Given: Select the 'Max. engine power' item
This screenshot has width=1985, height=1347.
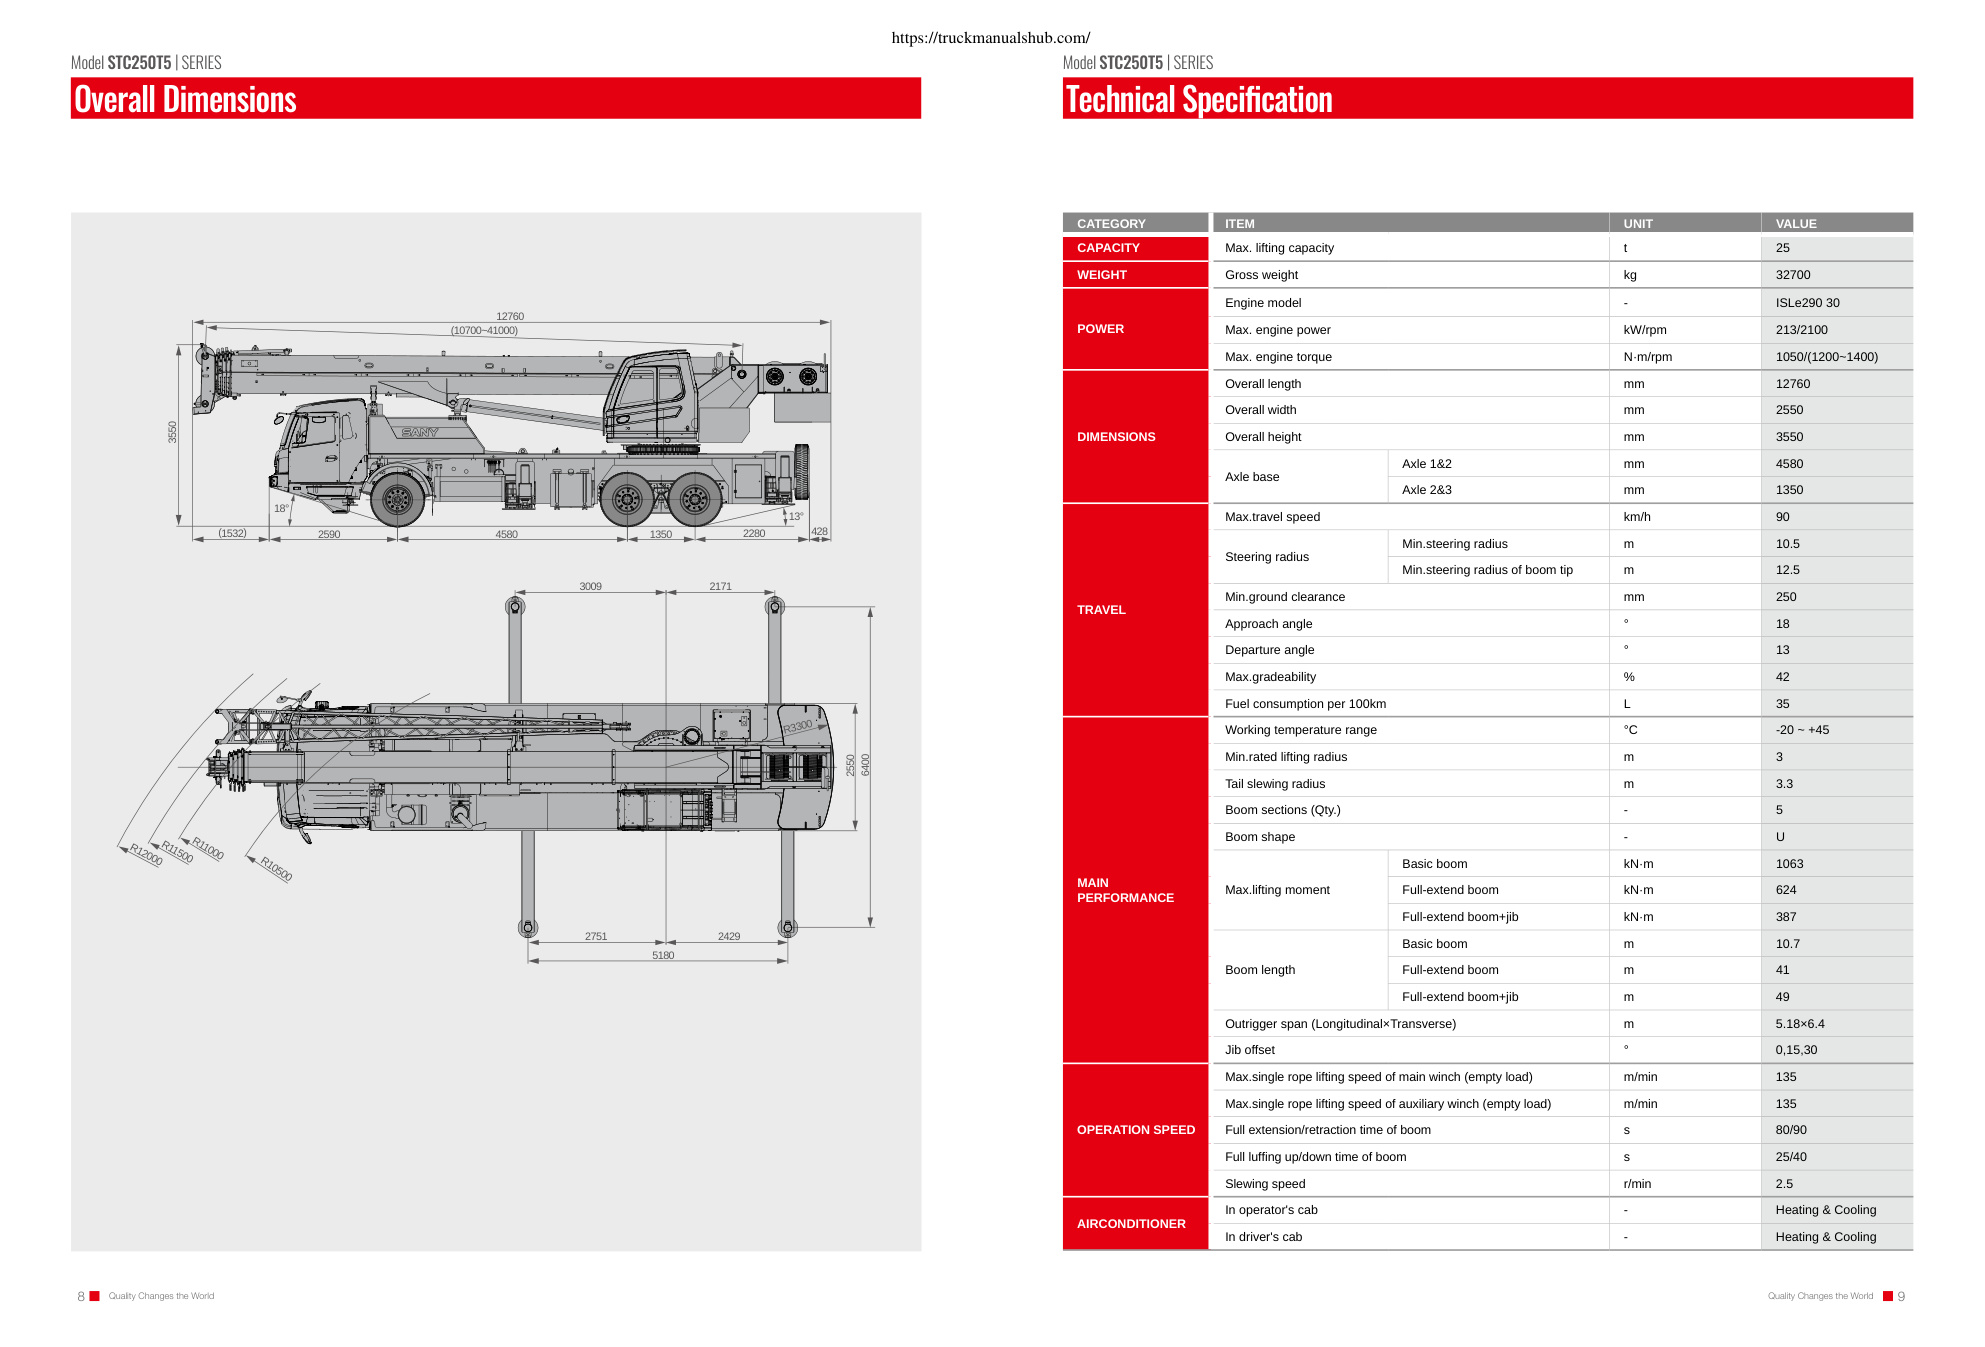Looking at the screenshot, I should (1277, 330).
